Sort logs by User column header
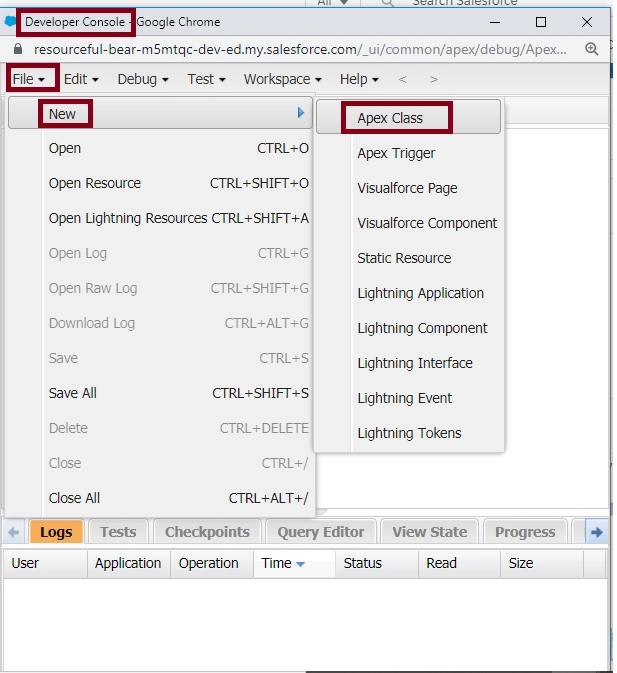This screenshot has height=673, width=617. (x=45, y=563)
